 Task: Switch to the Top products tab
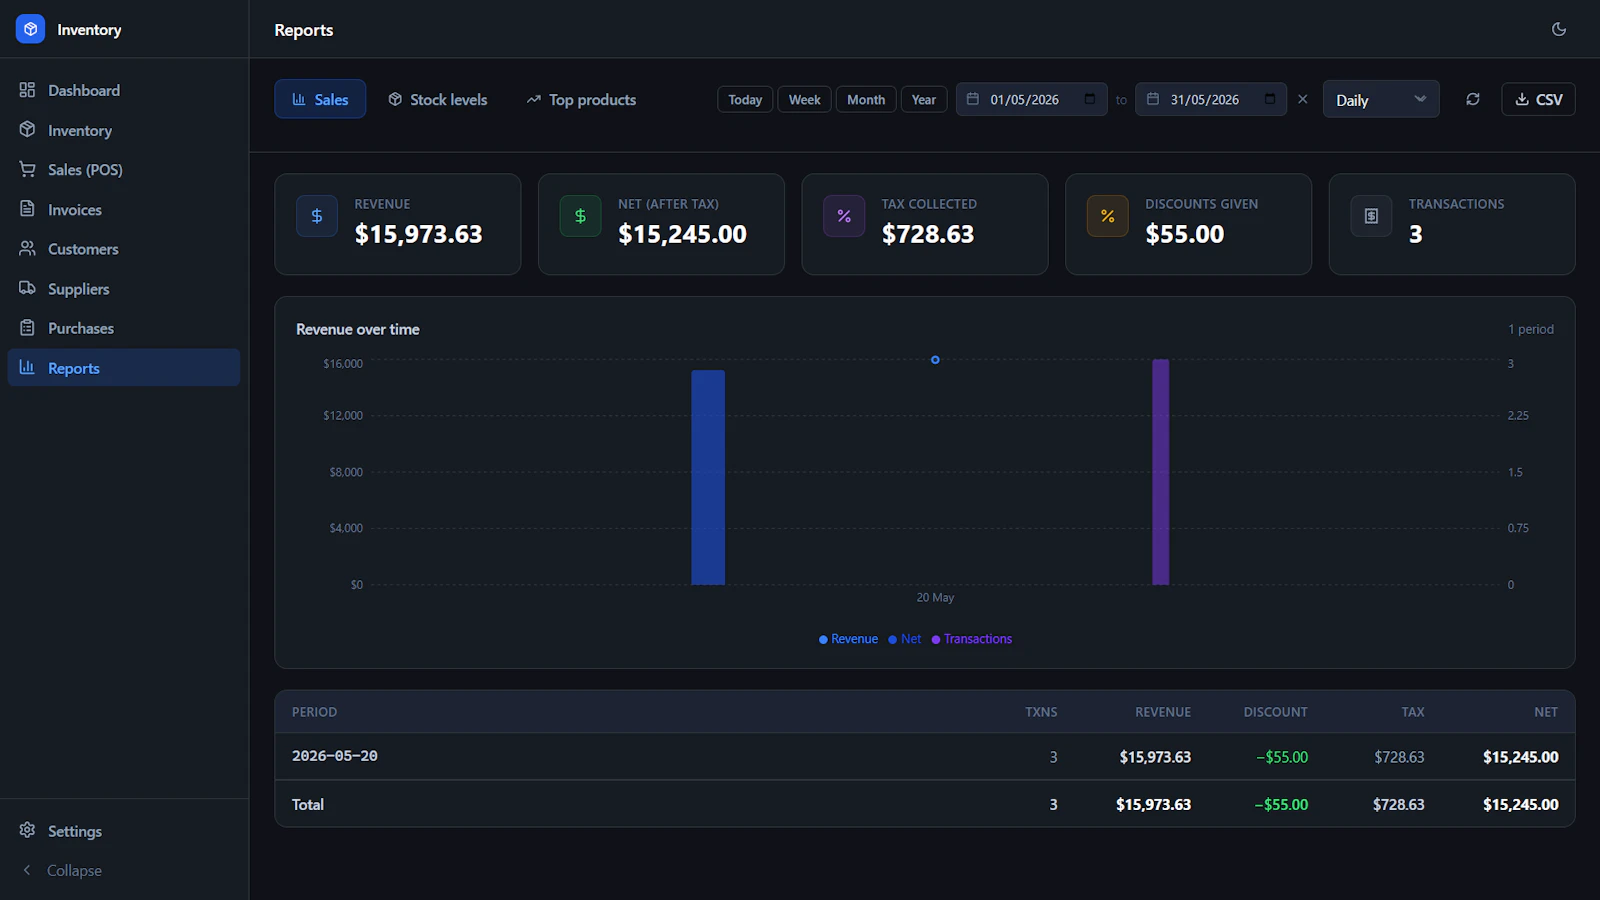point(581,99)
